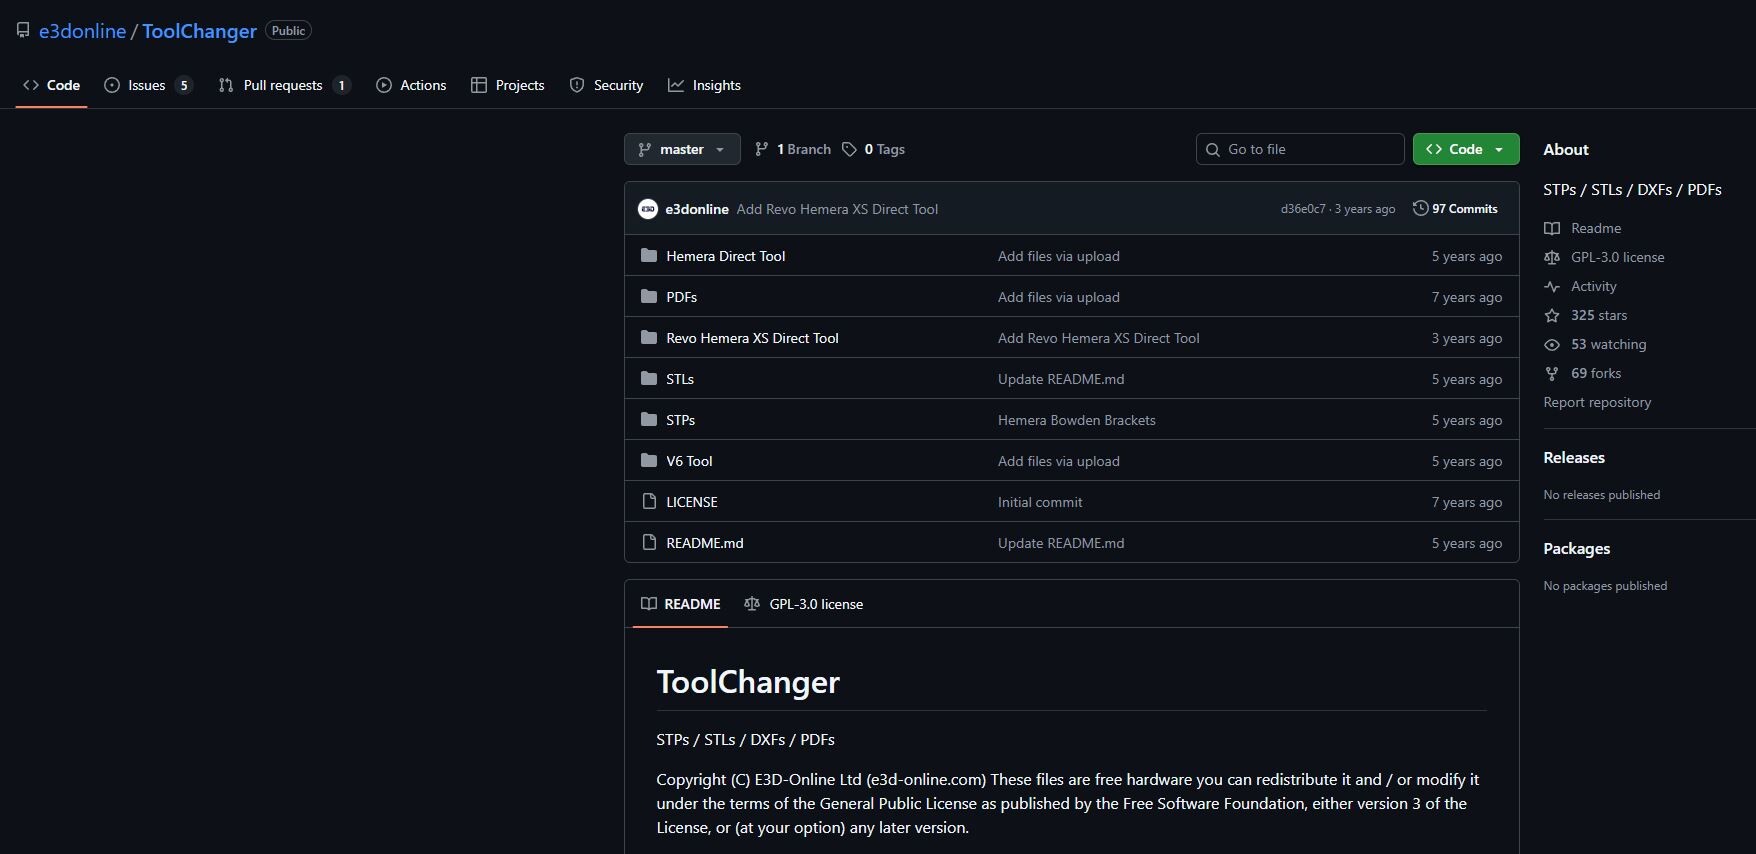1756x854 pixels.
Task: Click the commit history clock icon
Action: pos(1420,208)
